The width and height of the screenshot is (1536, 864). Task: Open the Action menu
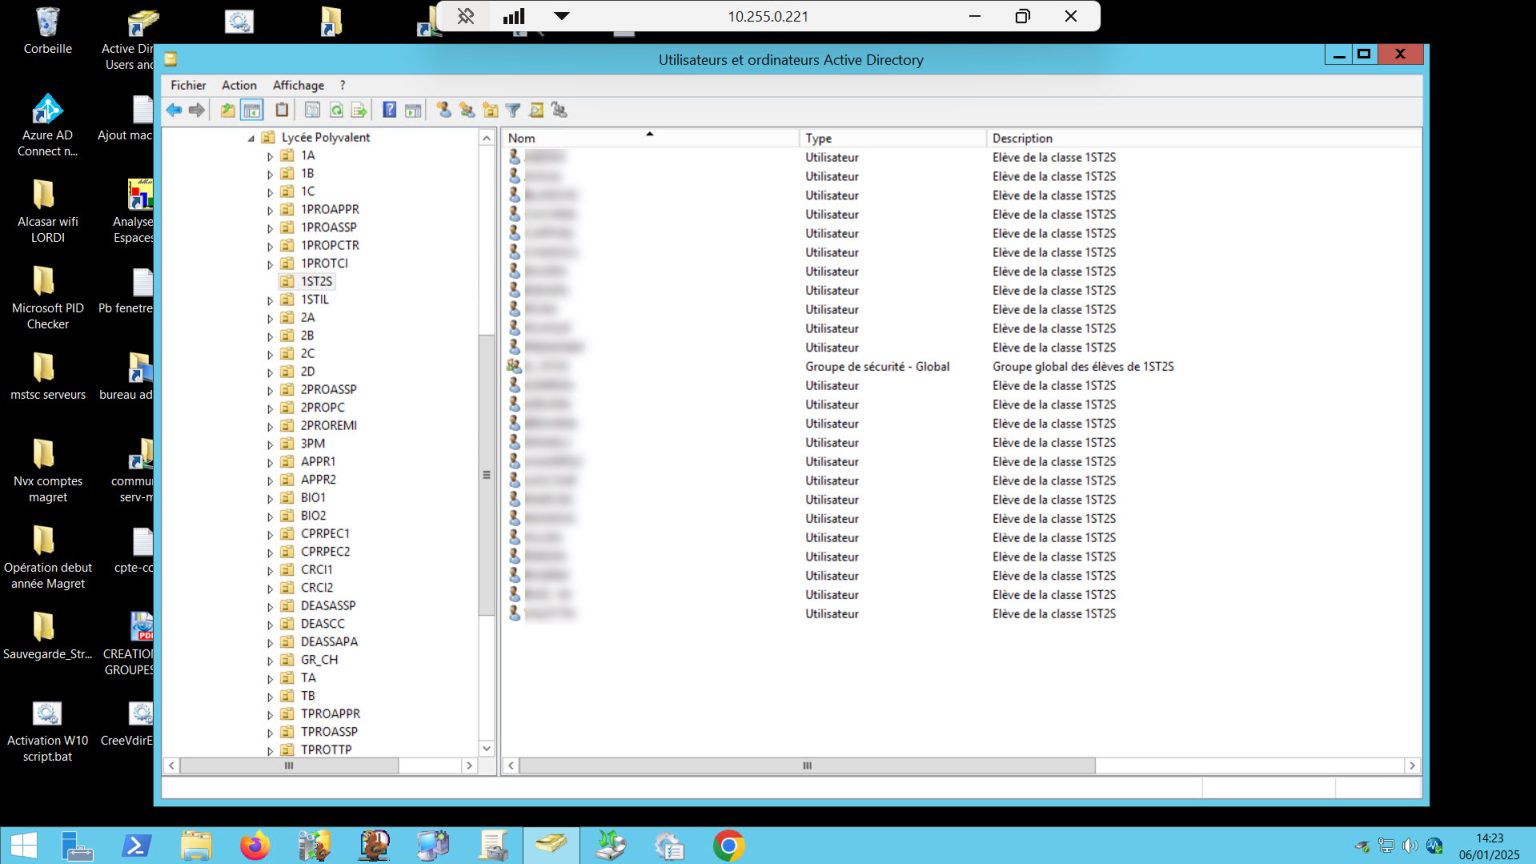[239, 85]
